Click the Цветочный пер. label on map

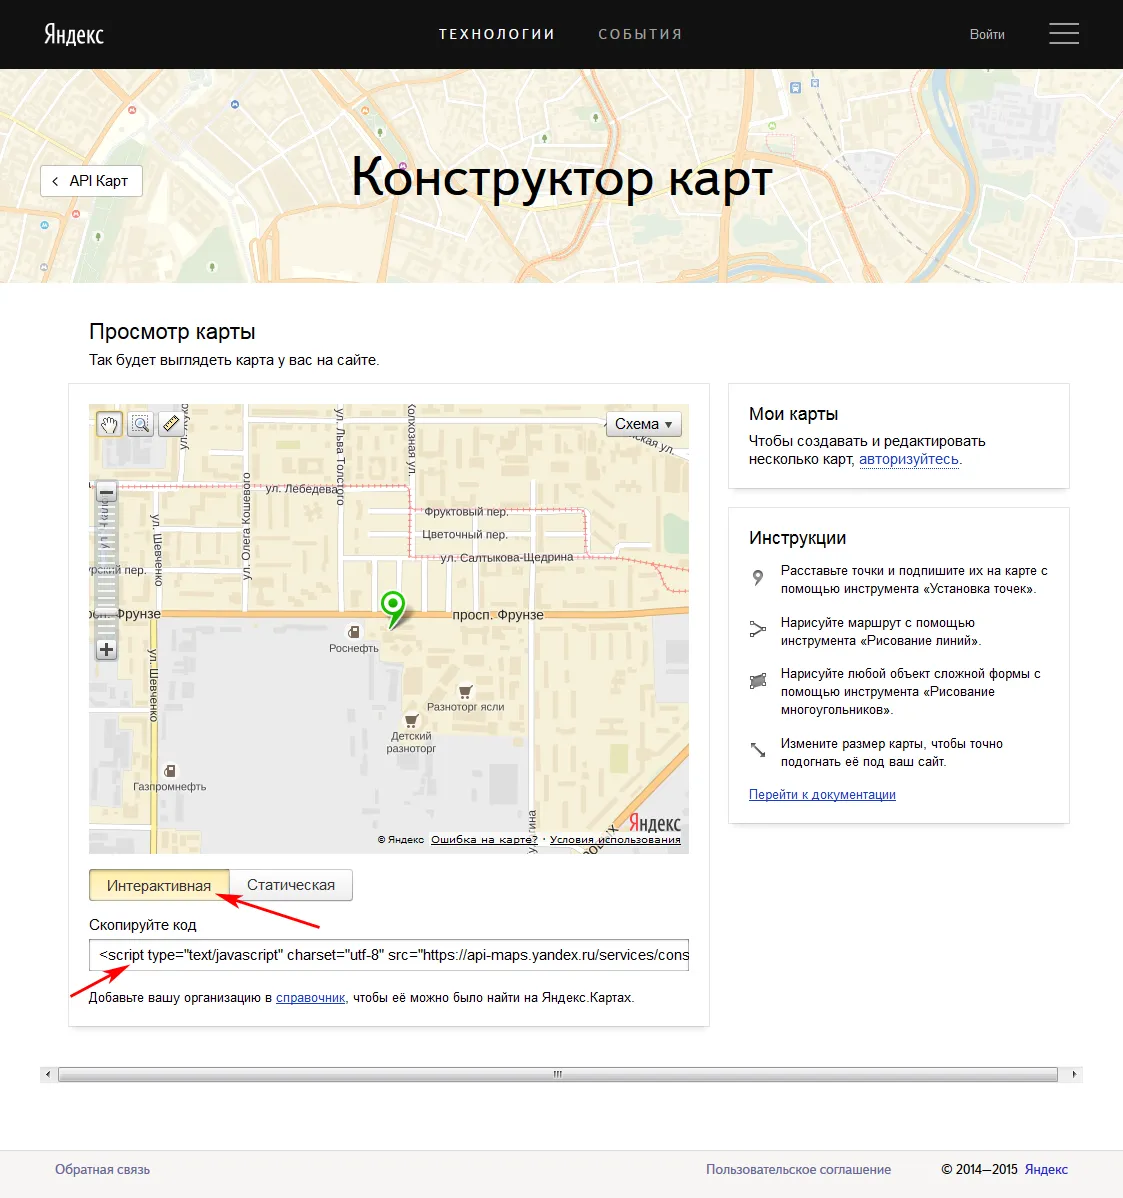tap(464, 535)
